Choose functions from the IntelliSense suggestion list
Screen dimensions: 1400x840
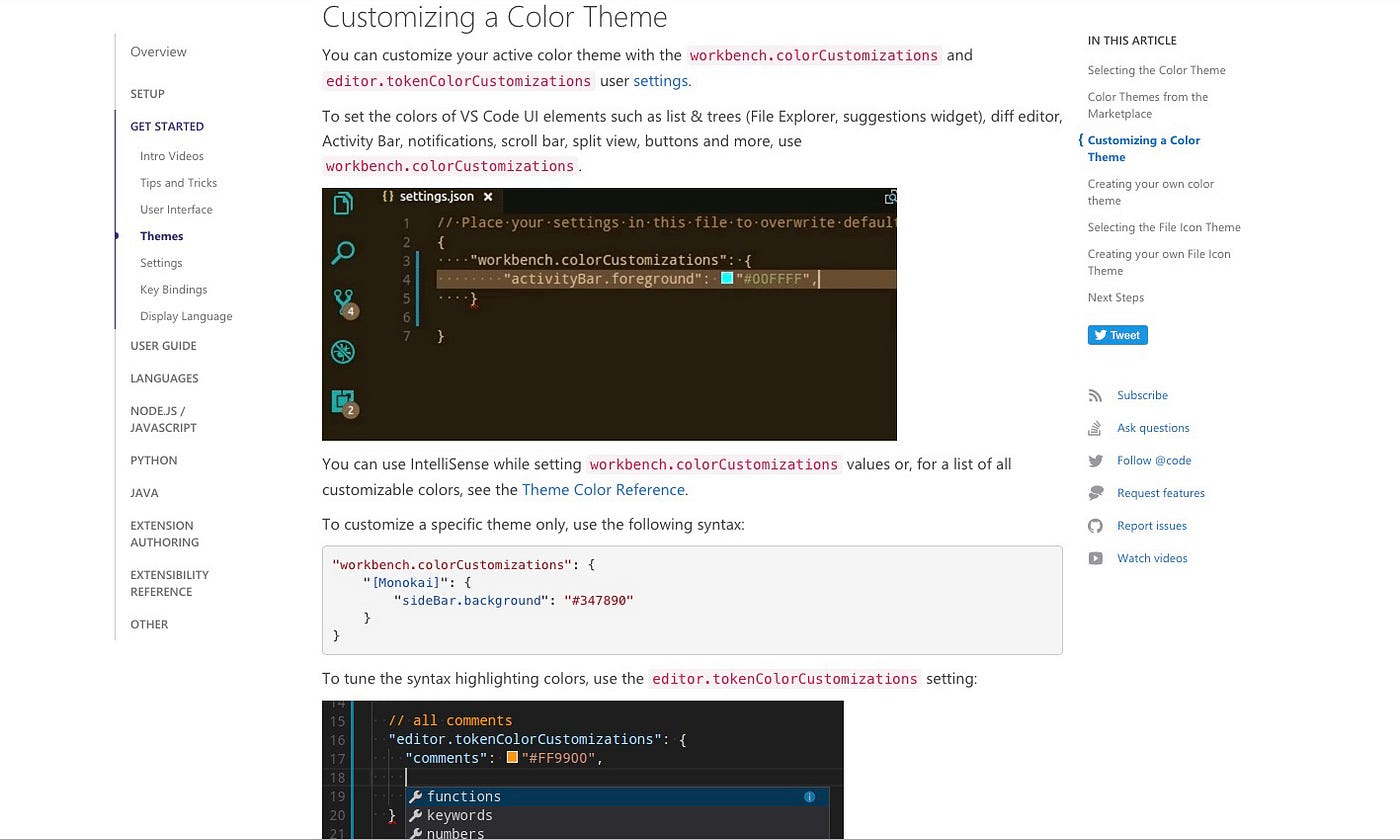463,796
